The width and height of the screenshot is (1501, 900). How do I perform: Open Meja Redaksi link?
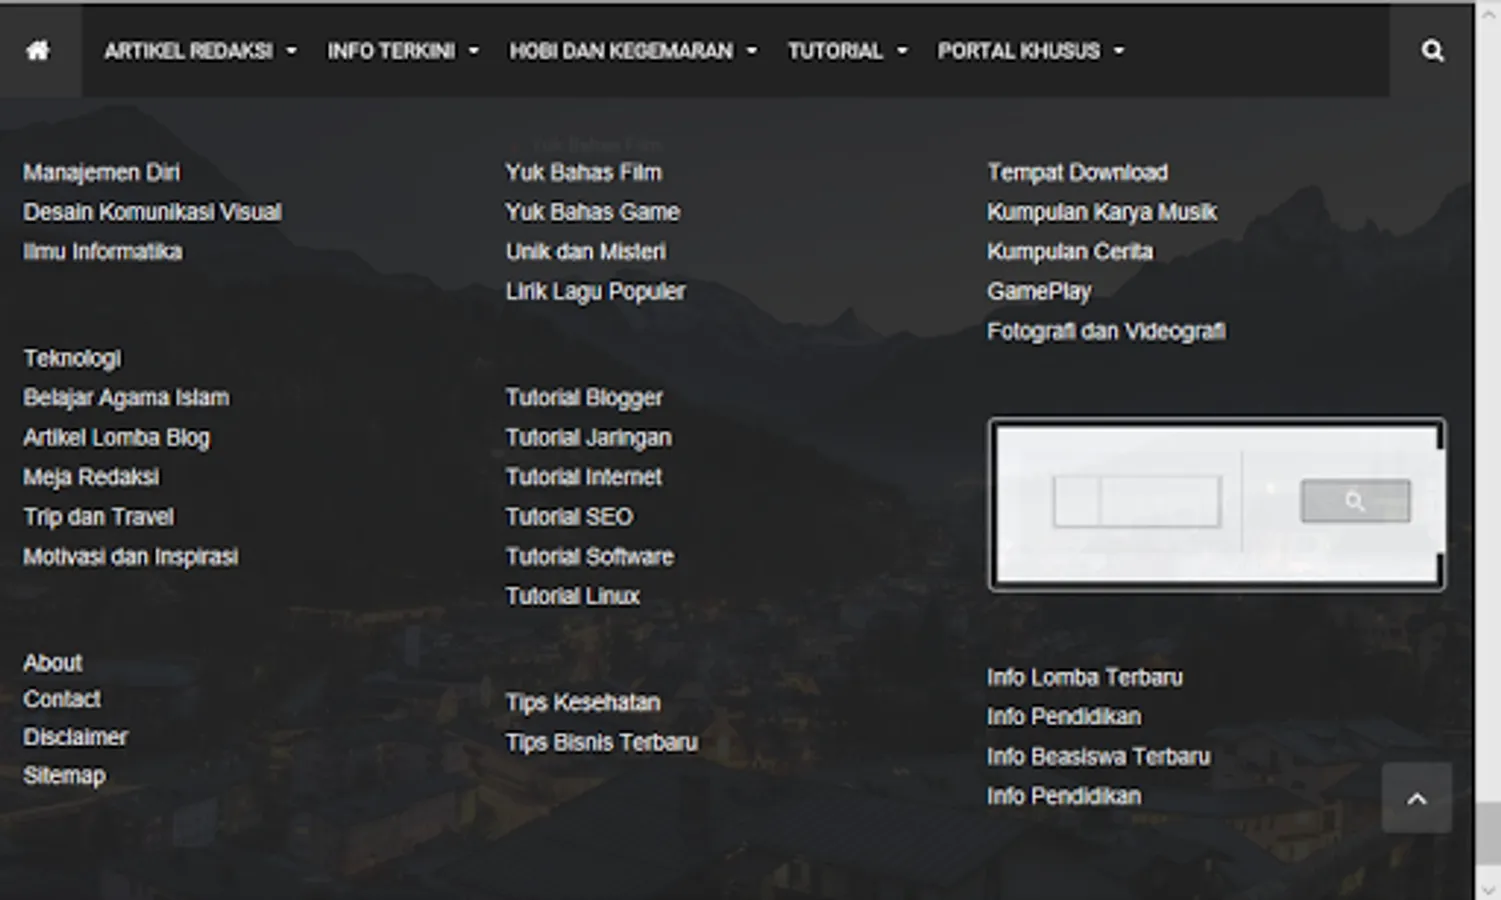91,477
